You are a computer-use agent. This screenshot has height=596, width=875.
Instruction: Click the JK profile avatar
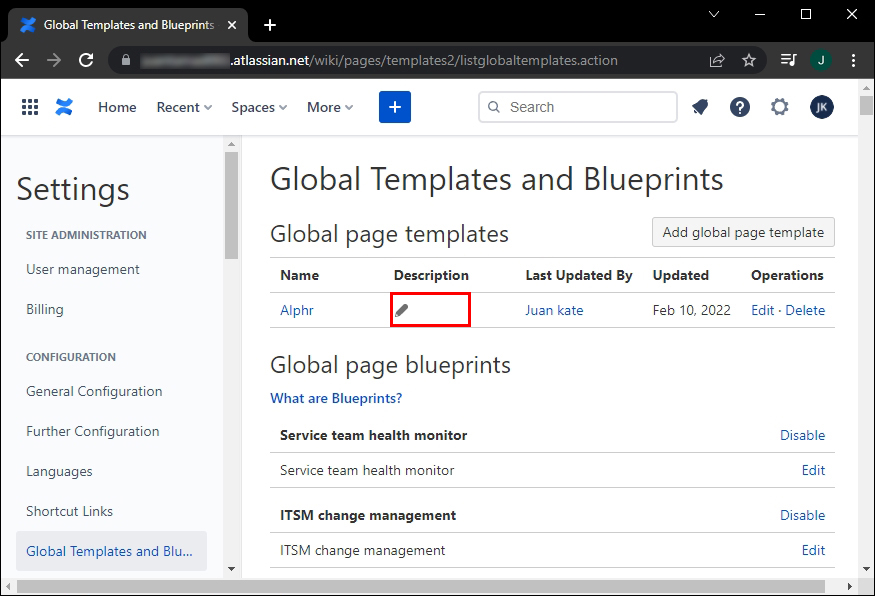821,107
